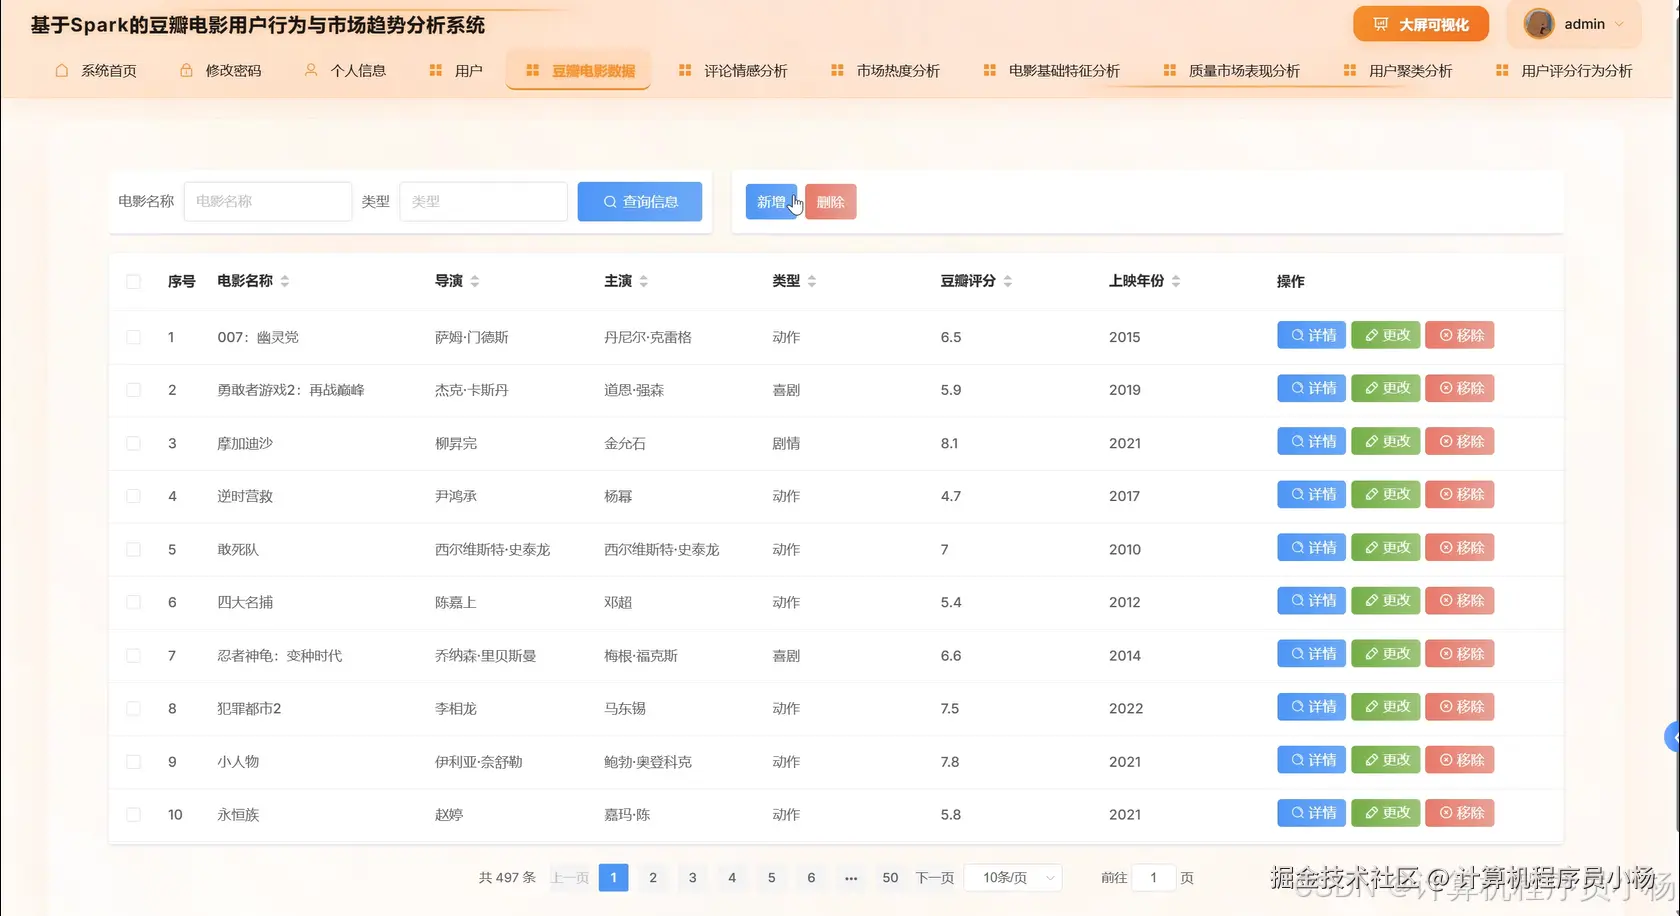Toggle the select-all header checkbox

pyautogui.click(x=133, y=281)
